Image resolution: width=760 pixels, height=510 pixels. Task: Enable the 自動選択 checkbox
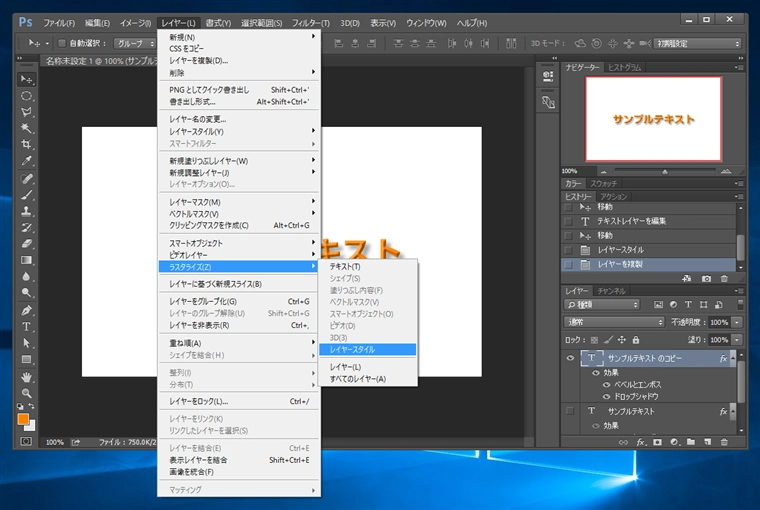pos(62,43)
